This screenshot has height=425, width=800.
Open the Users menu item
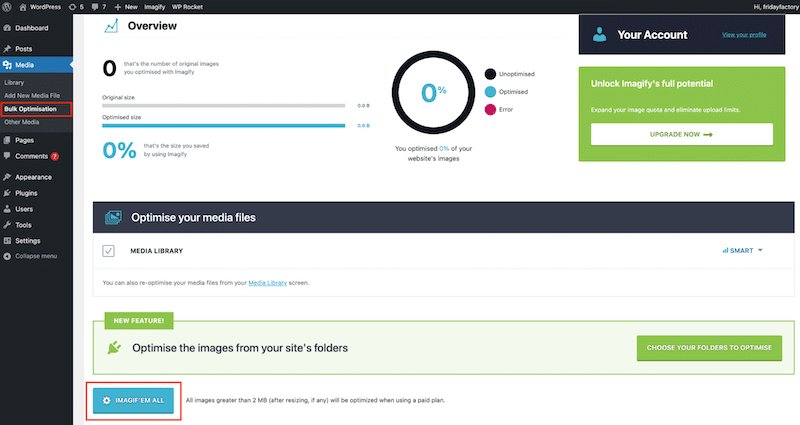pyautogui.click(x=24, y=209)
